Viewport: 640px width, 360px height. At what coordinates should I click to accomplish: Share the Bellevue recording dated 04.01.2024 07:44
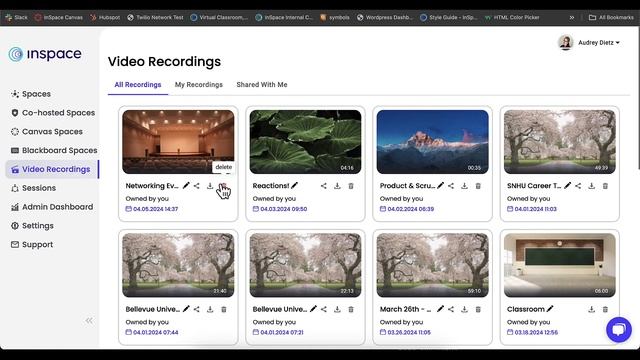197,309
